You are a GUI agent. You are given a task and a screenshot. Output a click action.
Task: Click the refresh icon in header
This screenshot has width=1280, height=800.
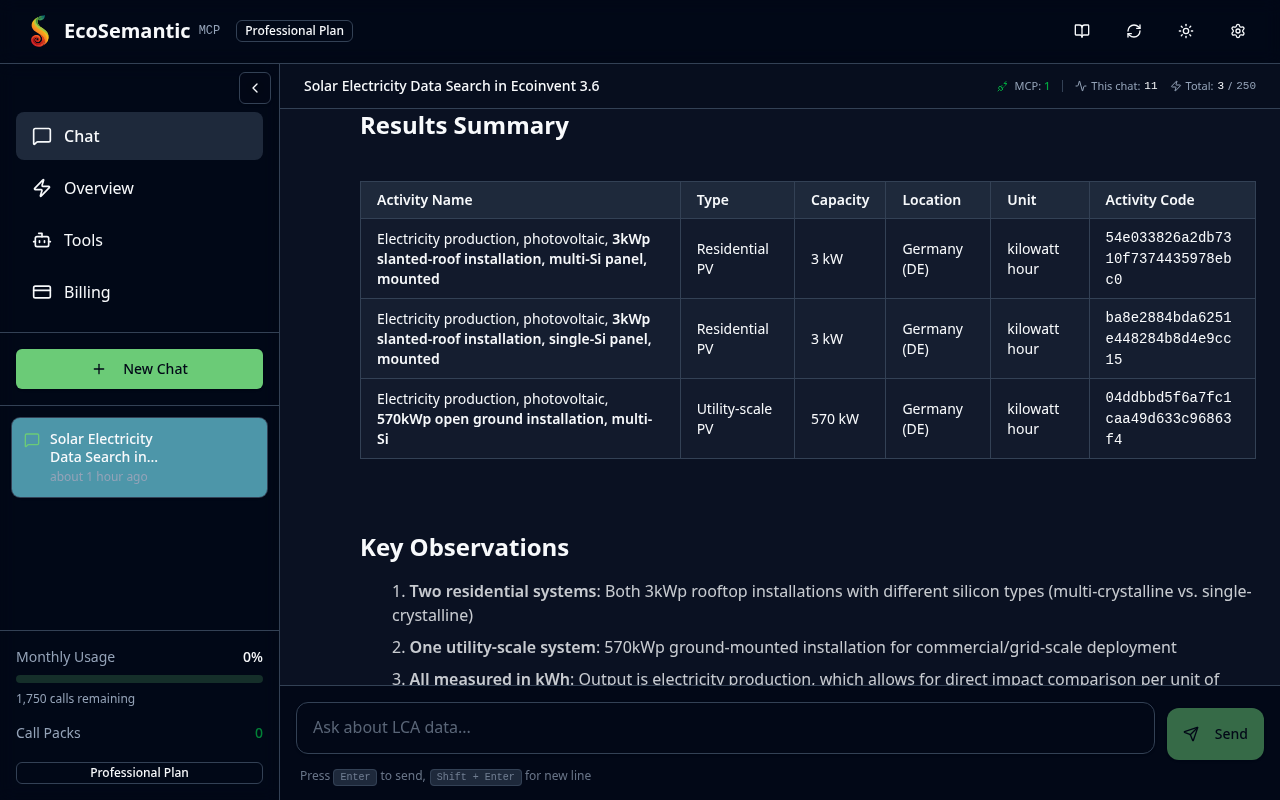[x=1134, y=31]
